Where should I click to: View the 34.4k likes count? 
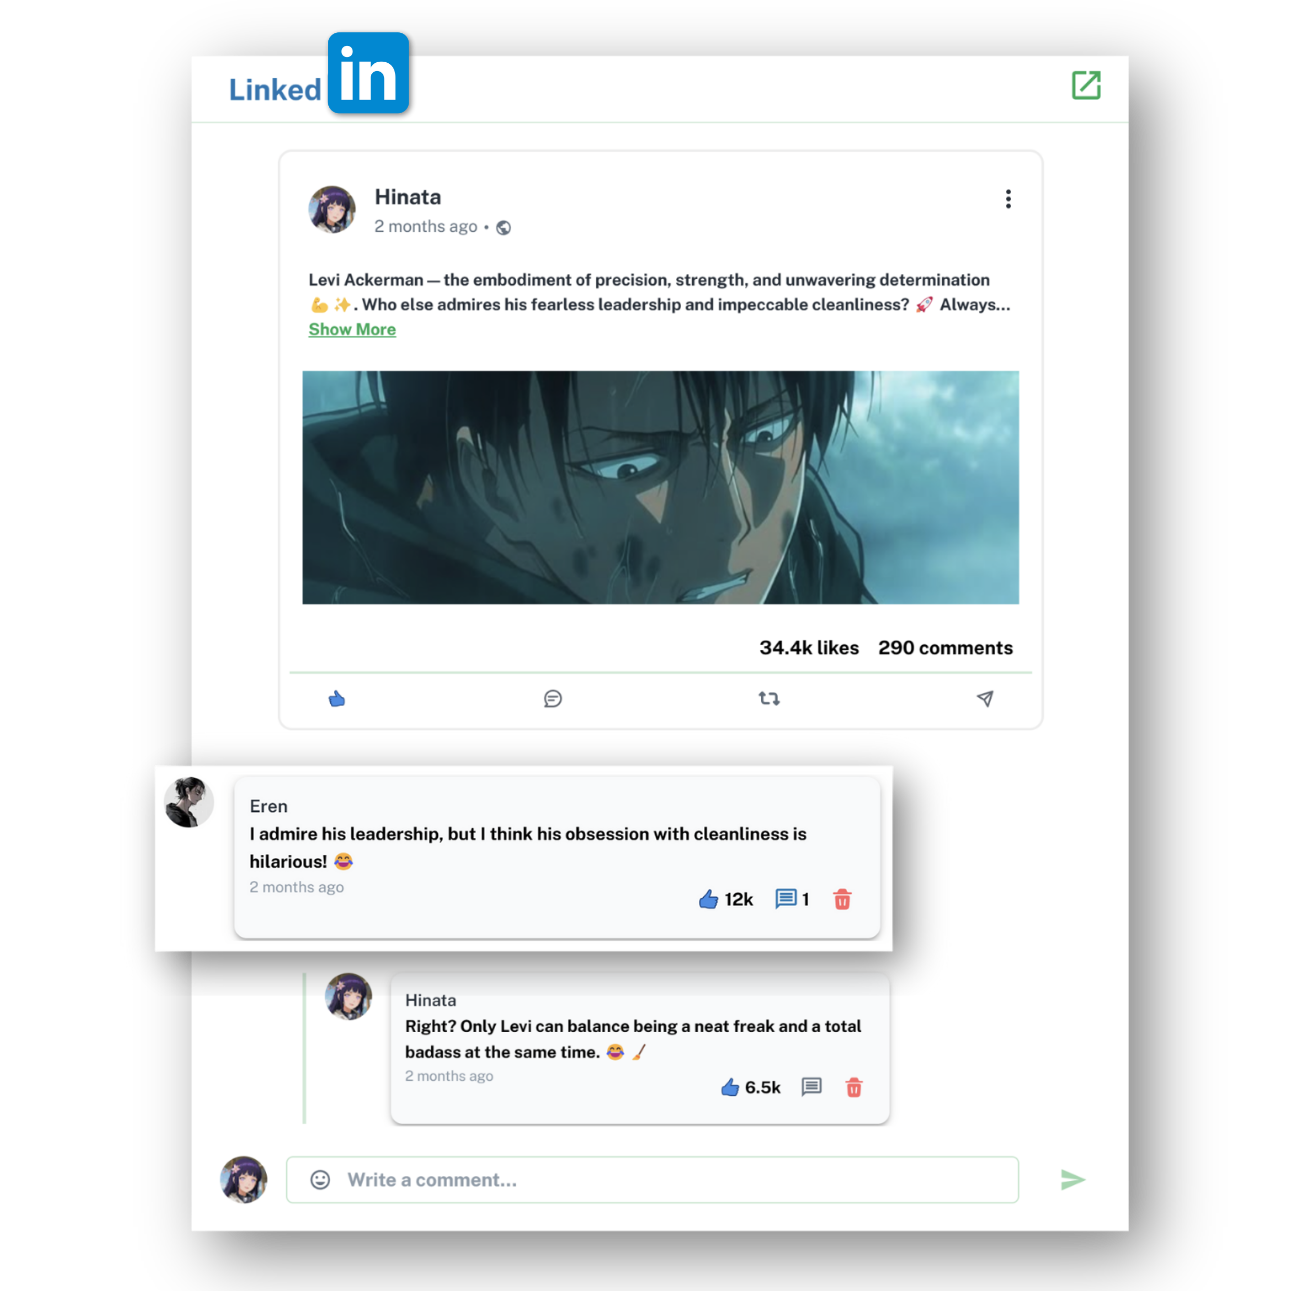pyautogui.click(x=808, y=648)
